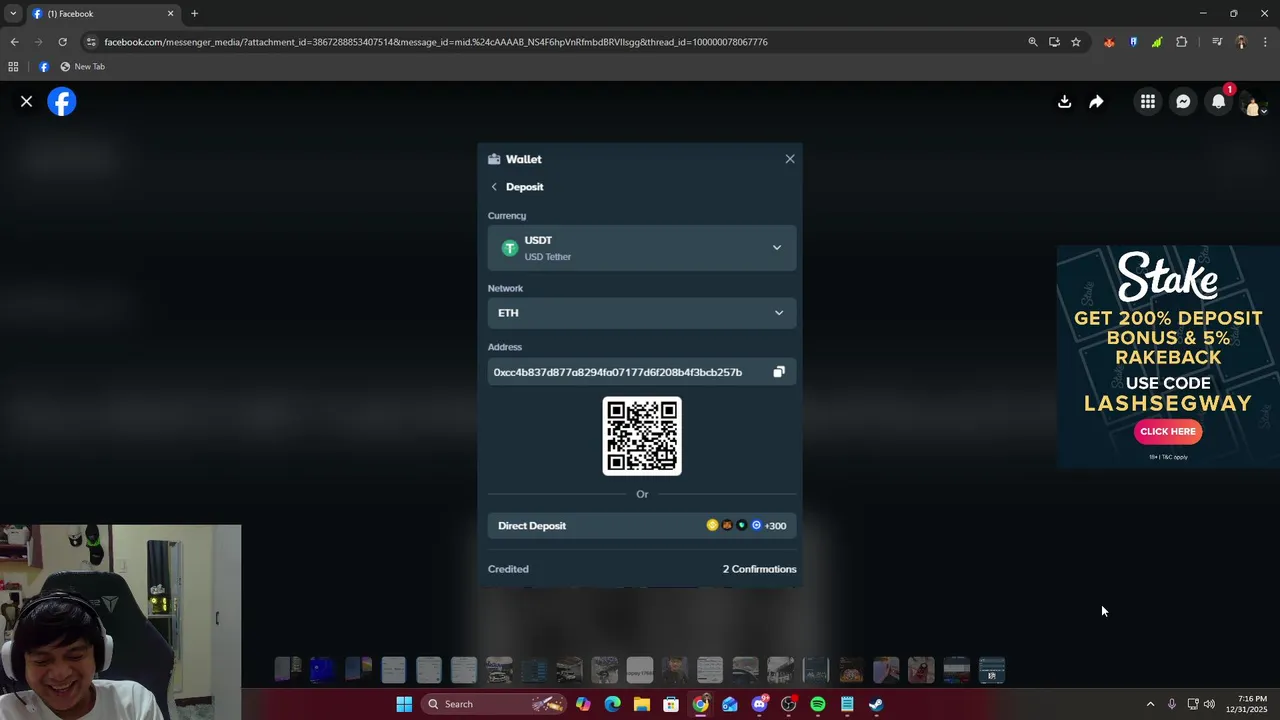Go back from the Deposit screen

[494, 187]
